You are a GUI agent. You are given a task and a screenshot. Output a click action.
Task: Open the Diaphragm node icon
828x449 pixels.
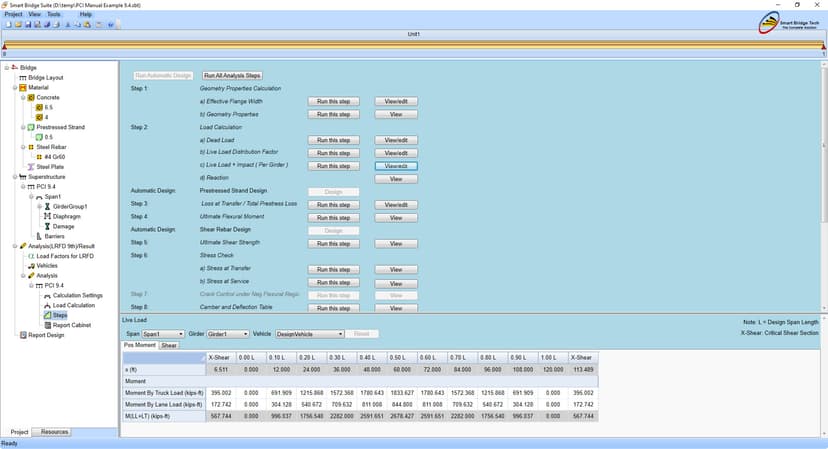pos(48,217)
